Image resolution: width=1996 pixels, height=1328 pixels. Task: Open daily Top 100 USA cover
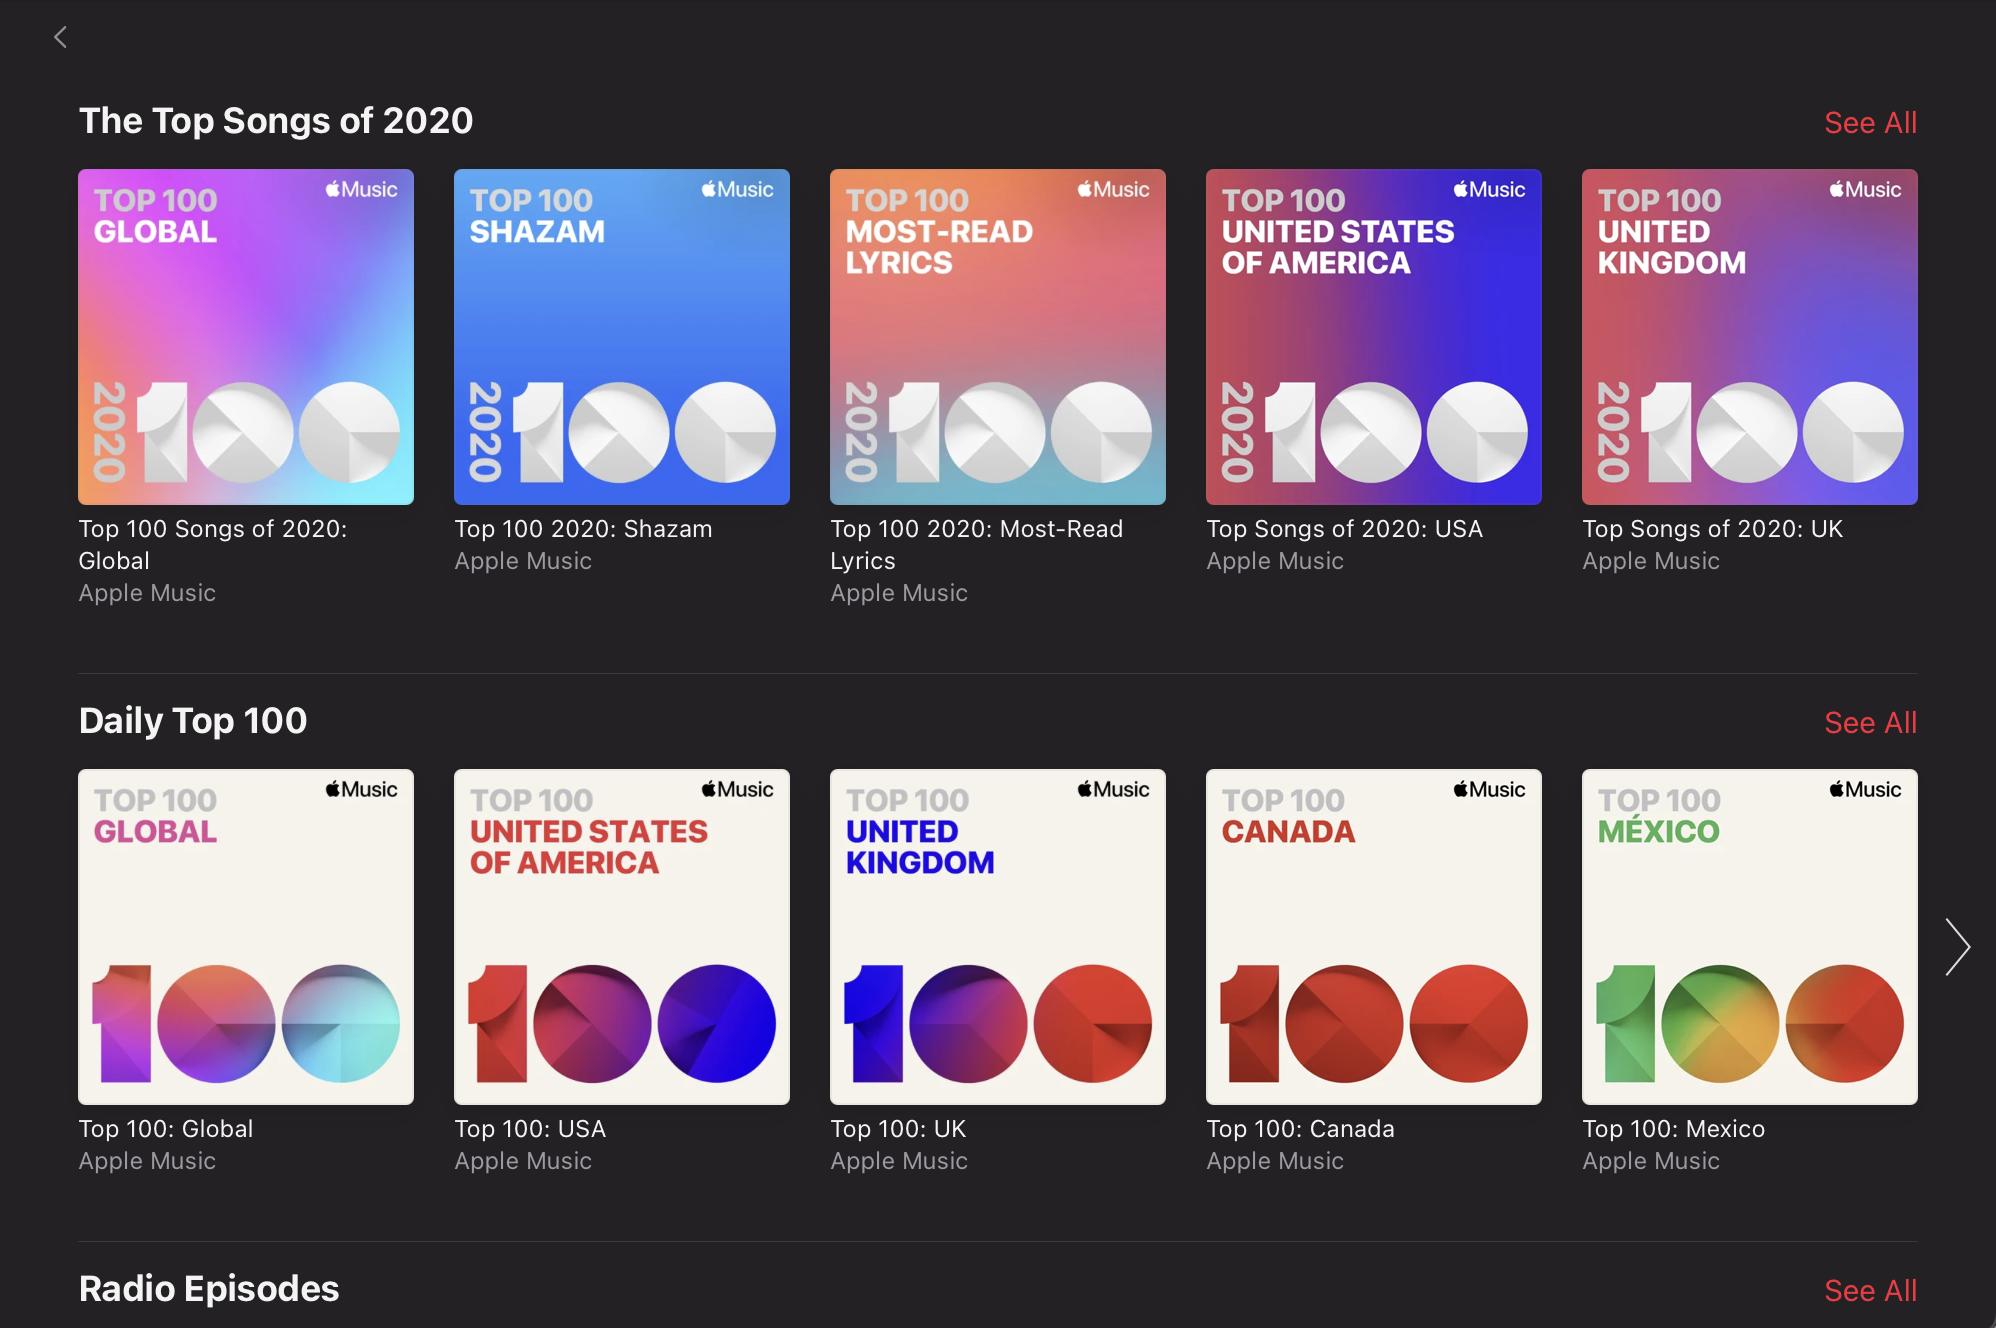(x=622, y=937)
